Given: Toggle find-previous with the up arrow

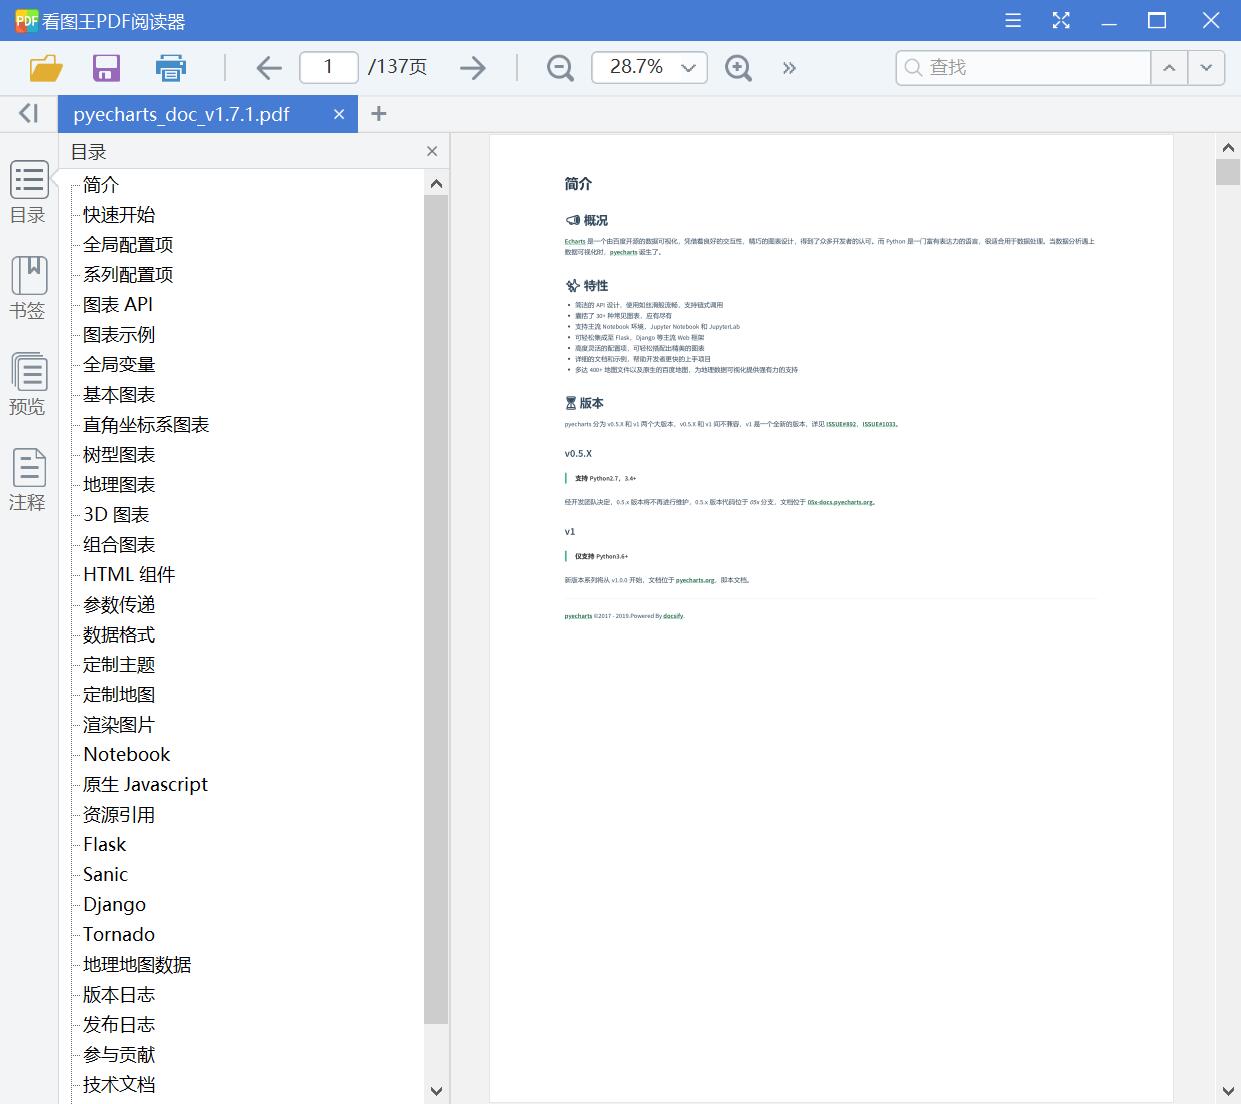Looking at the screenshot, I should (1169, 67).
